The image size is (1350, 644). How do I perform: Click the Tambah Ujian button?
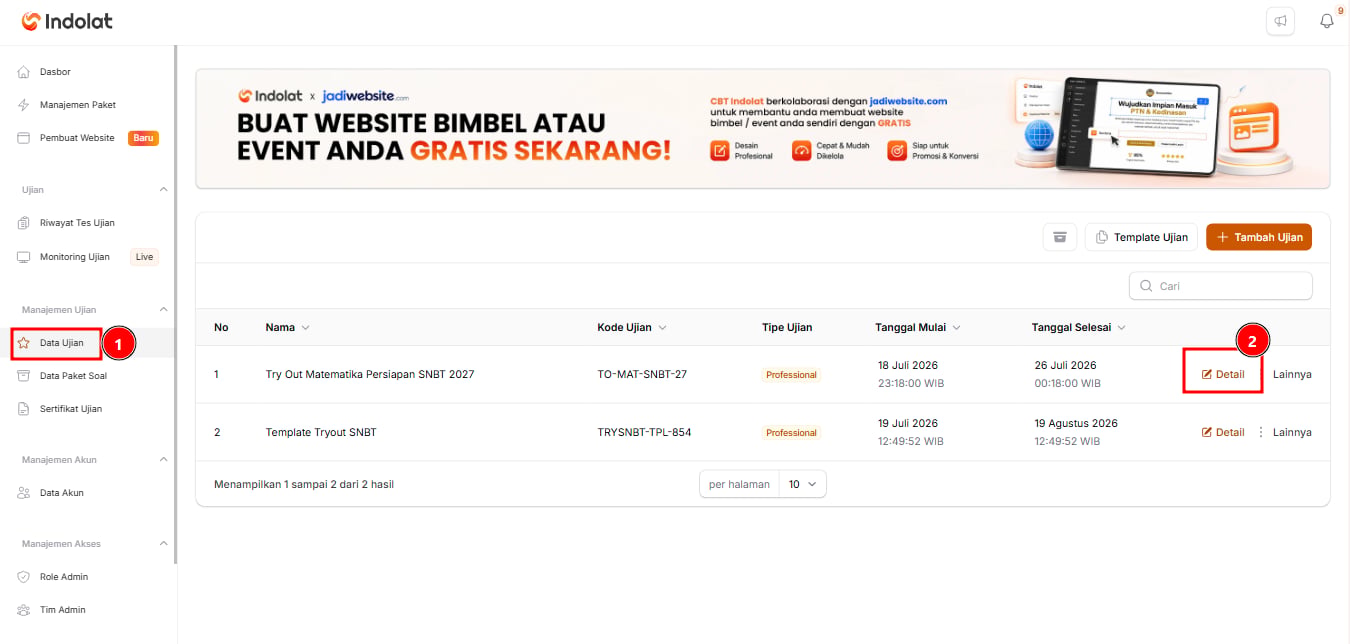(1259, 237)
